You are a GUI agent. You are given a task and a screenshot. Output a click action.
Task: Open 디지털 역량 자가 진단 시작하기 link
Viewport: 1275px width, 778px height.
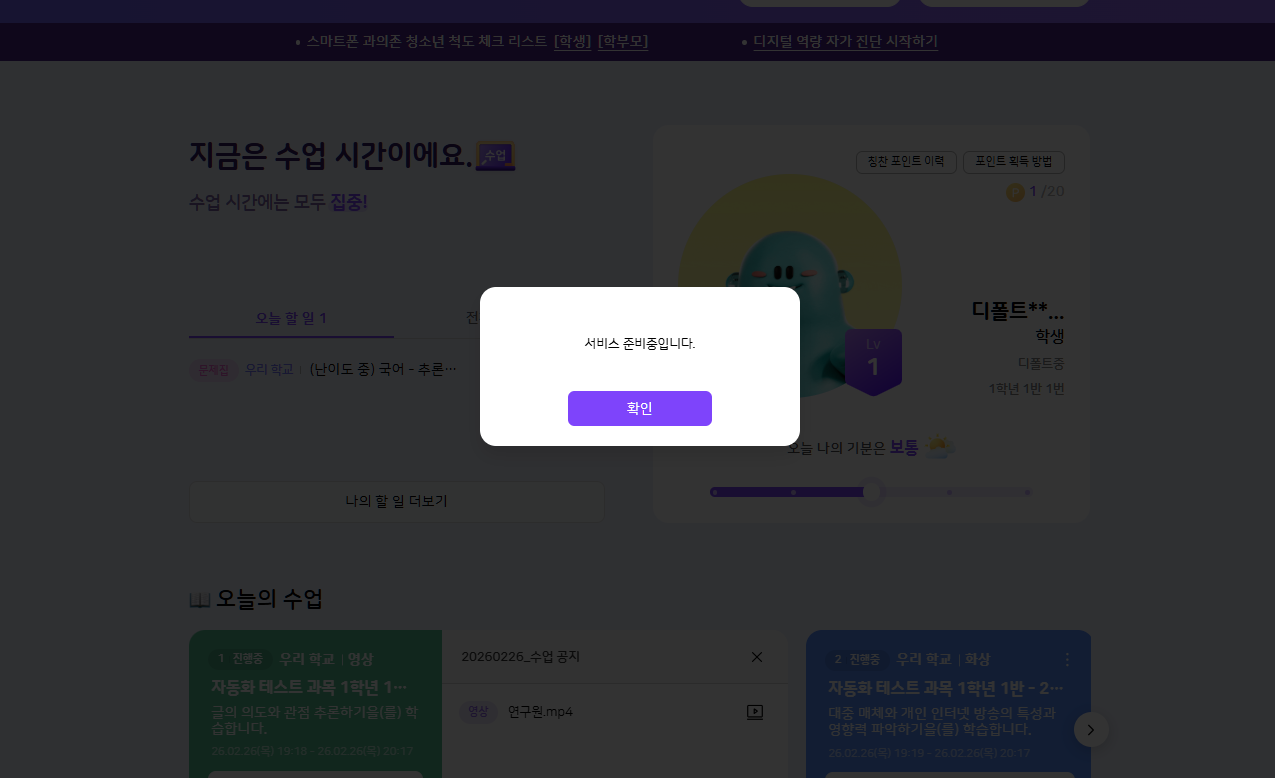[x=845, y=41]
